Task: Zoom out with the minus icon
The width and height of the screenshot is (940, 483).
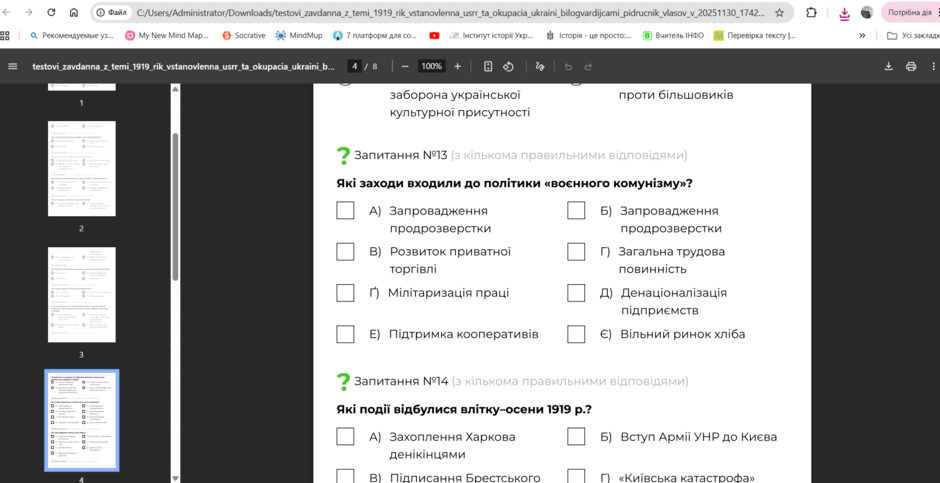Action: pyautogui.click(x=405, y=67)
